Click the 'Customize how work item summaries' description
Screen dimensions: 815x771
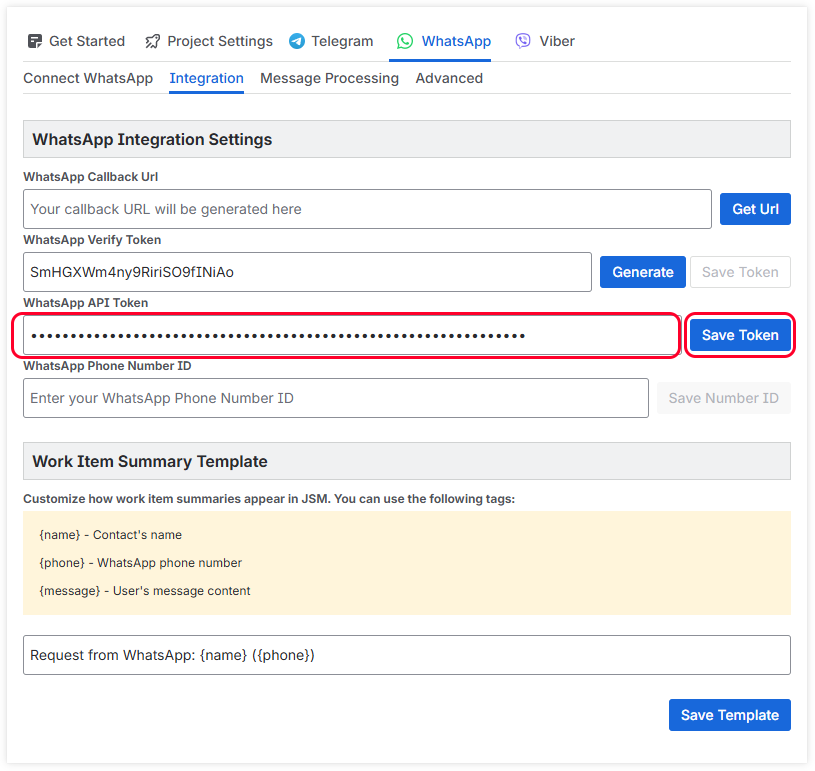click(269, 499)
